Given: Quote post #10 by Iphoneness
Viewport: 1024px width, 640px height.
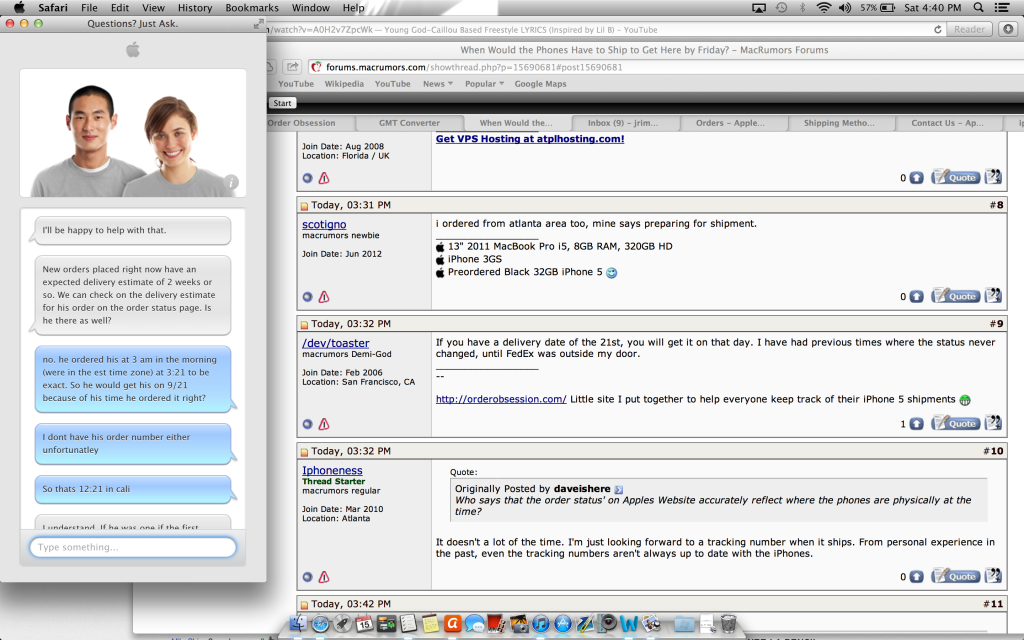Looking at the screenshot, I should pos(956,576).
